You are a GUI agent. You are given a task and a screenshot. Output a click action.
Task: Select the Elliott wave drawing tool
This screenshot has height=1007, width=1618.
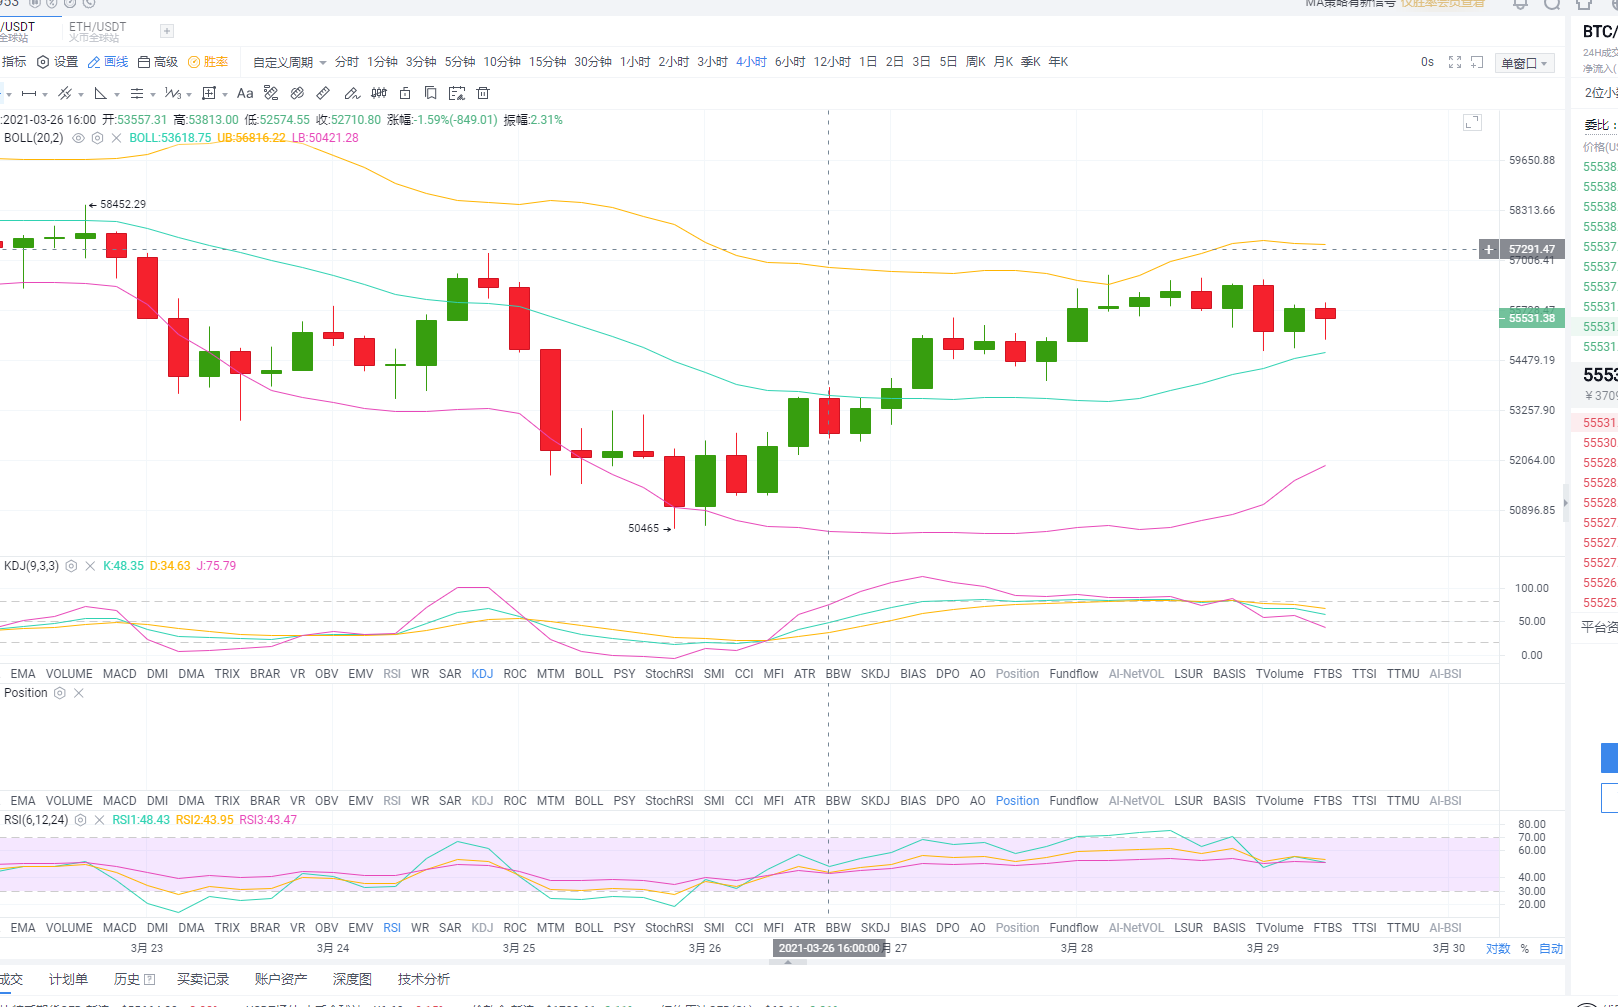173,93
